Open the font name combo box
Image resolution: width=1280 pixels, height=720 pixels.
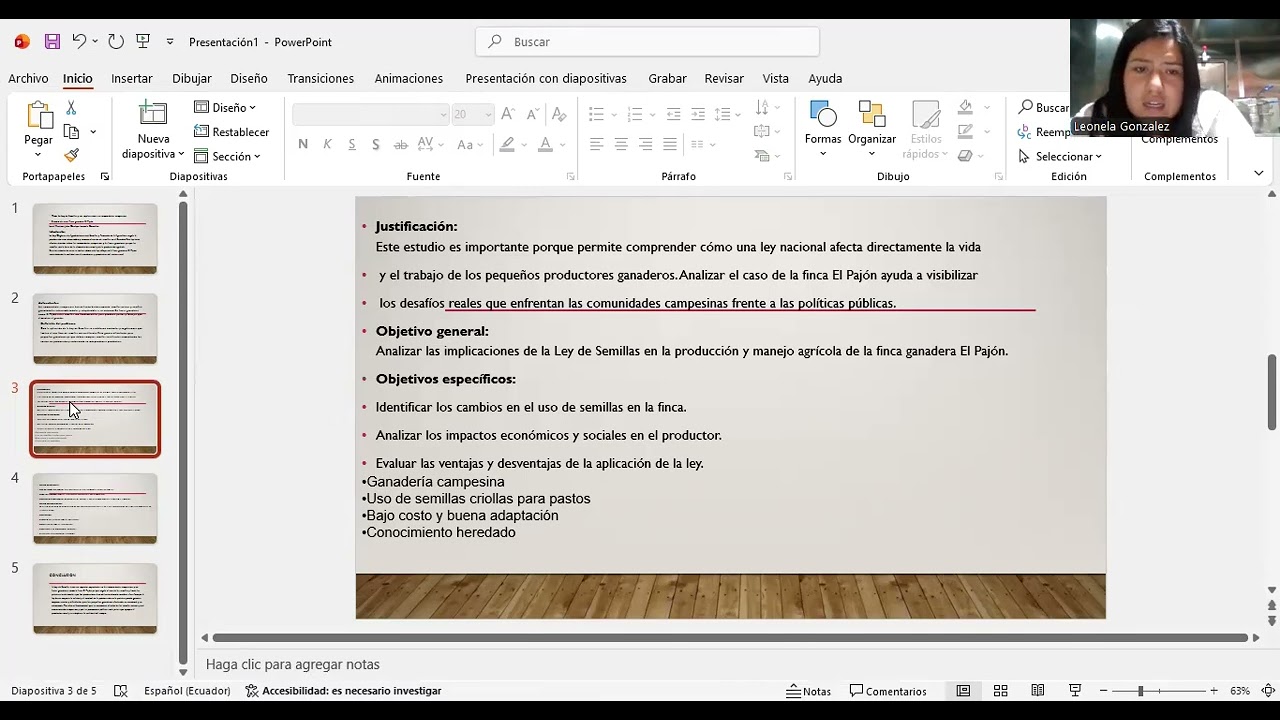[370, 115]
